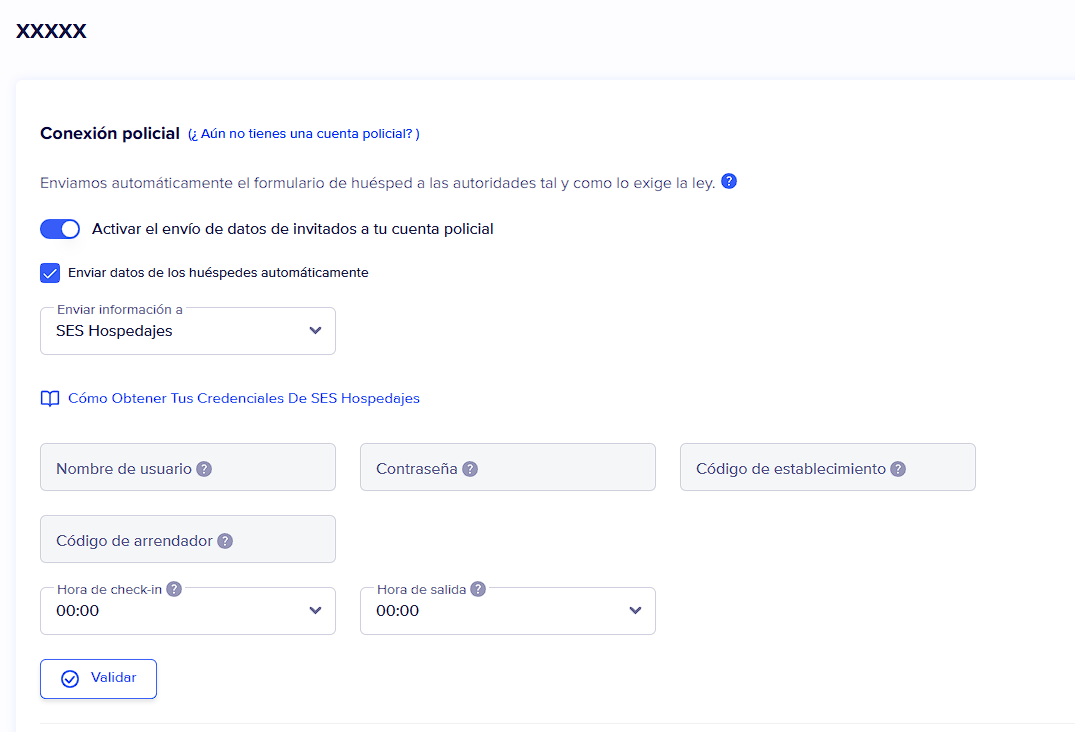Open the ¿Aún no tienes una cuenta policial? link
The width and height of the screenshot is (1075, 732).
[304, 134]
